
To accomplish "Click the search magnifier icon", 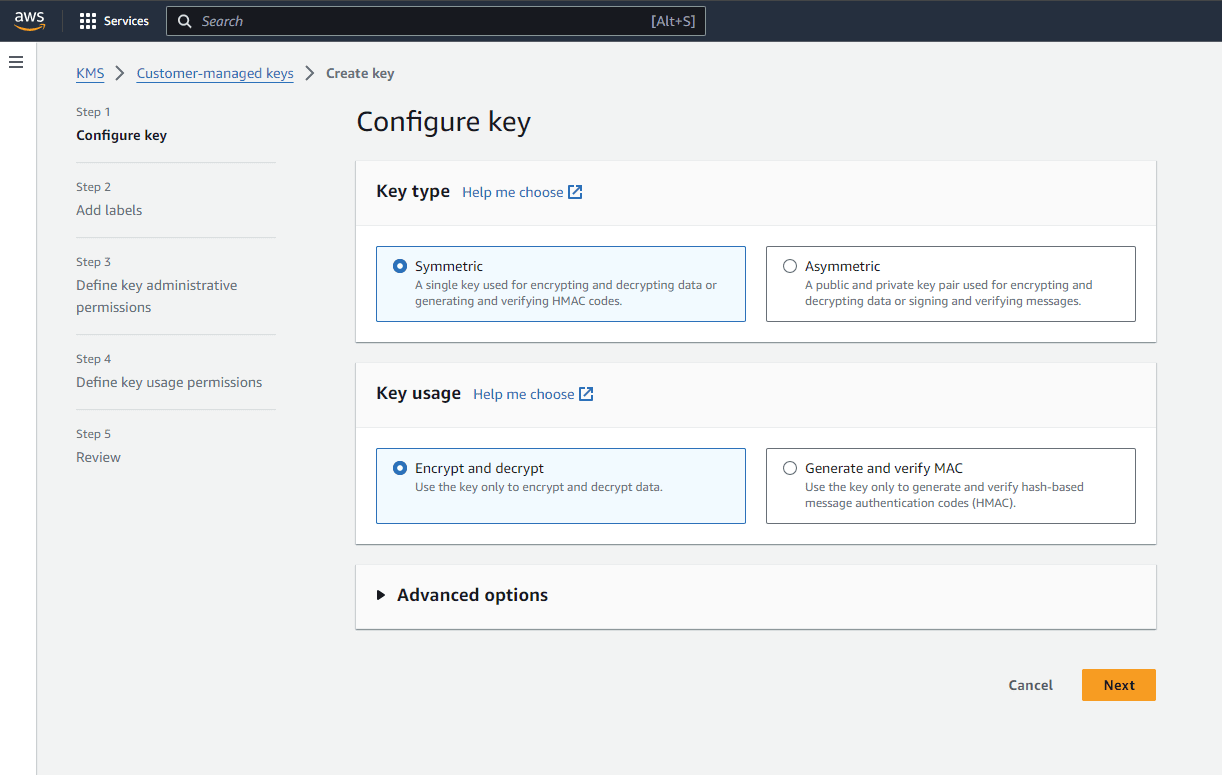I will [x=184, y=21].
